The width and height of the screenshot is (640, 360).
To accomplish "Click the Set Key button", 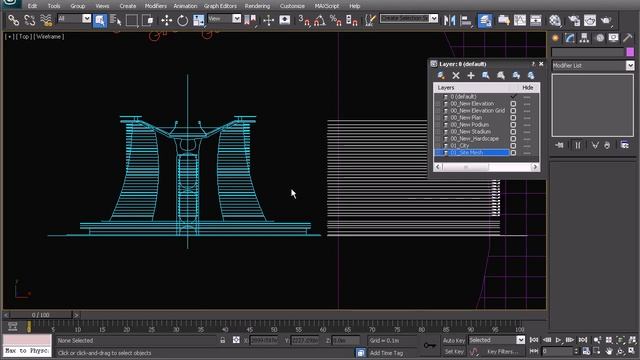I will pos(454,351).
